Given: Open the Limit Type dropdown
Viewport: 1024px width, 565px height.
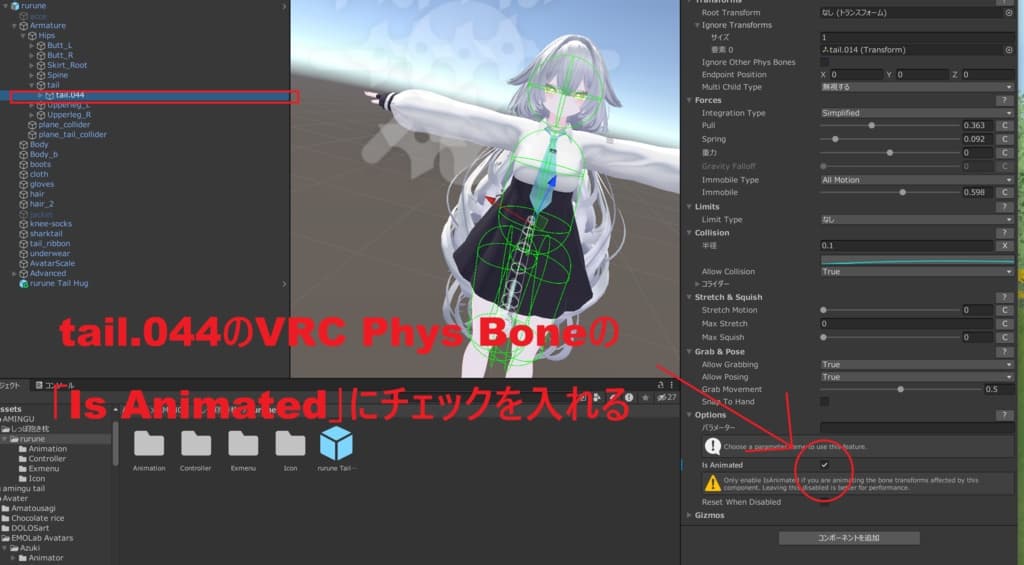Looking at the screenshot, I should point(917,219).
